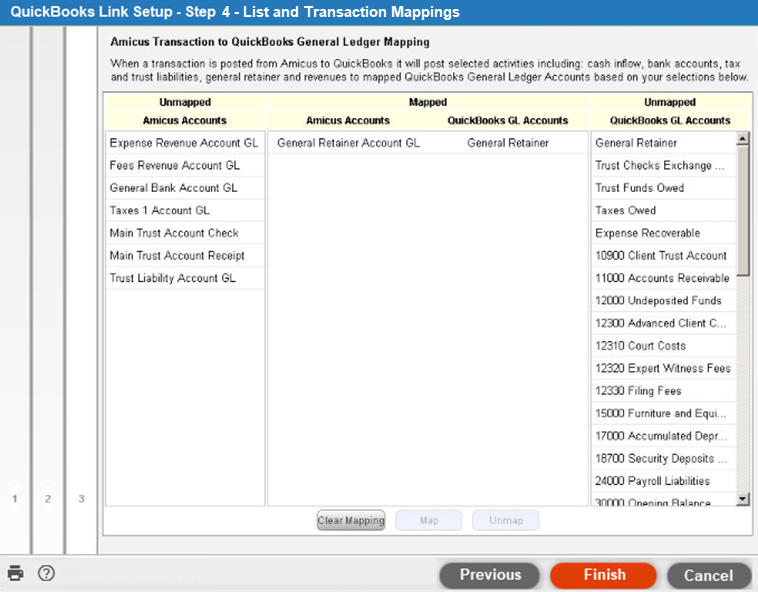Click Unmapped QuickBooks GL Accounts column header

point(670,120)
